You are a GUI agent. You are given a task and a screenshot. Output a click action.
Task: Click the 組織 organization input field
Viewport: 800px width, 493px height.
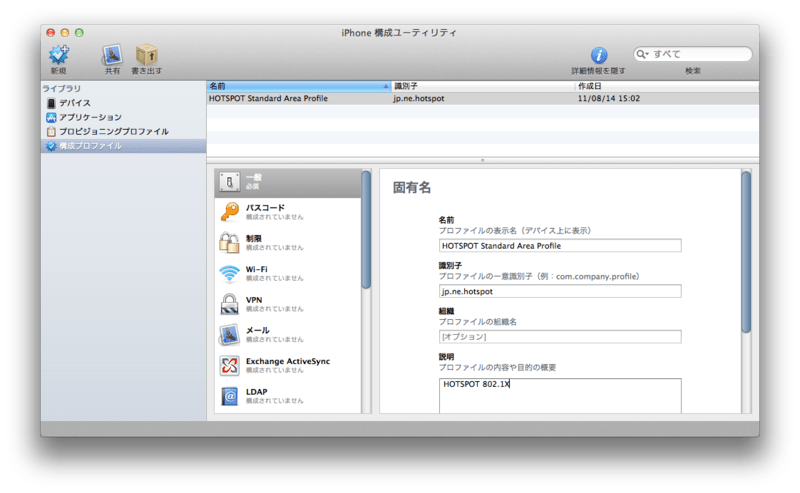click(560, 337)
